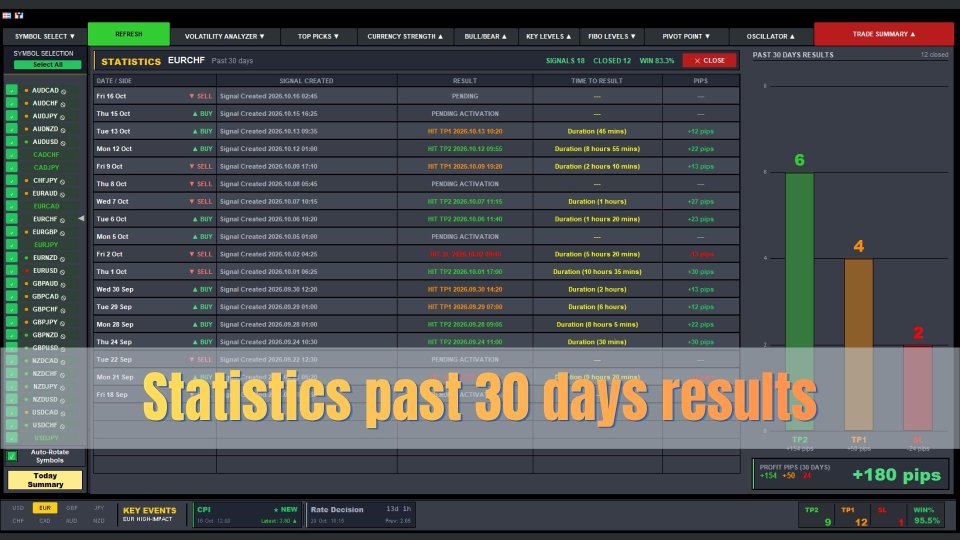960x540 pixels.
Task: Select the green EURCAD symbol name
Action: point(47,206)
